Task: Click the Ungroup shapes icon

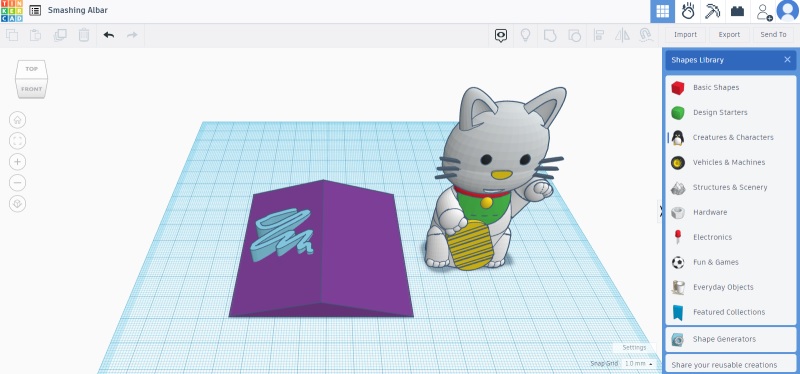Action: [x=574, y=35]
